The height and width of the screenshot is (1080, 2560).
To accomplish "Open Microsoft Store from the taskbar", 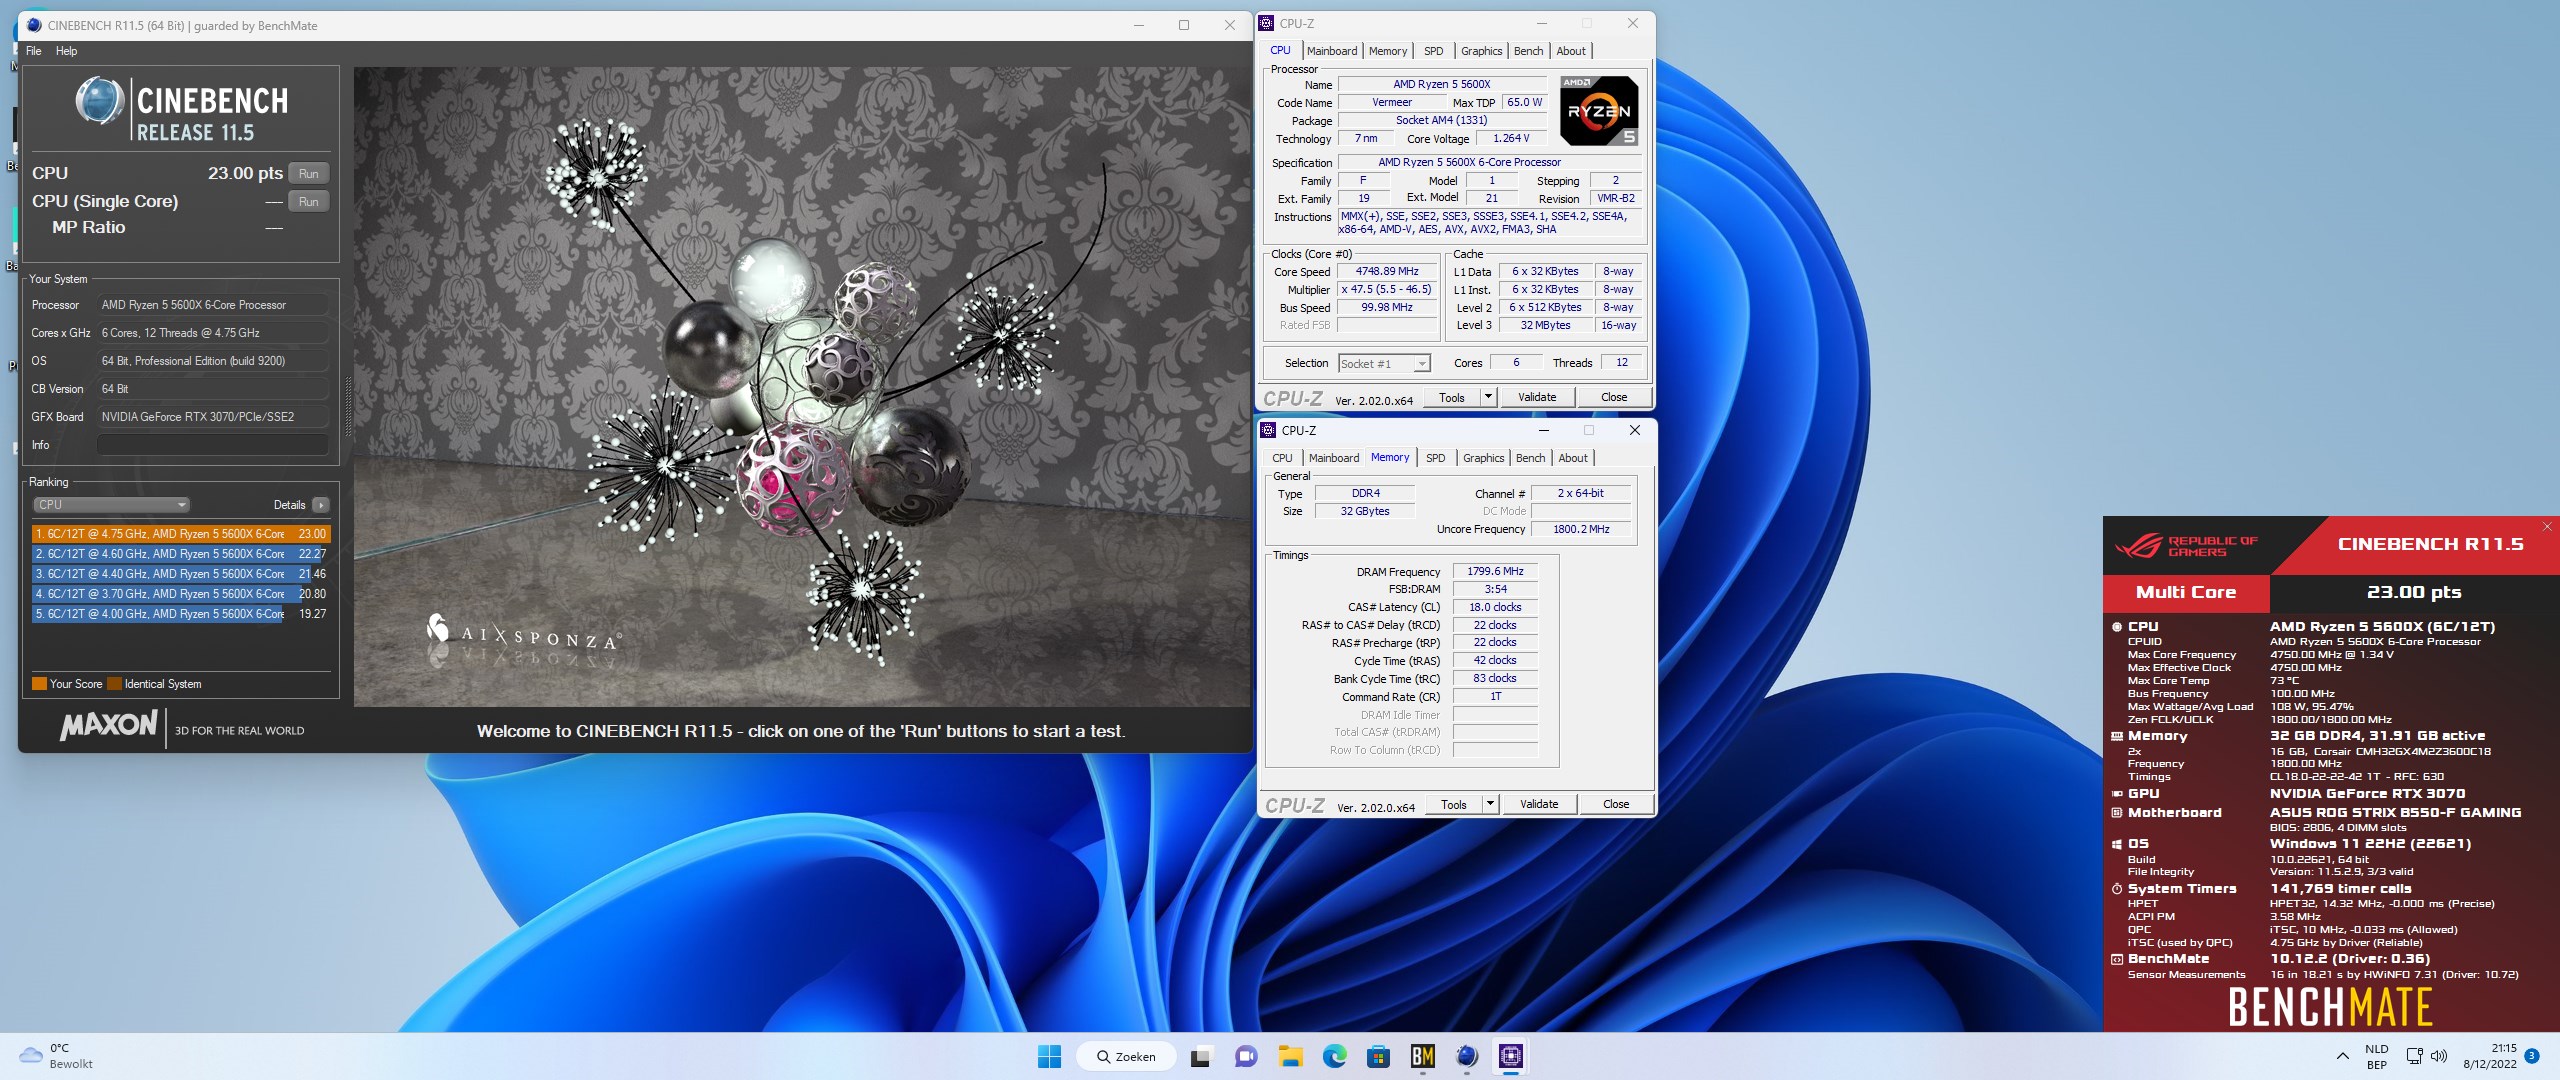I will pos(1378,1056).
